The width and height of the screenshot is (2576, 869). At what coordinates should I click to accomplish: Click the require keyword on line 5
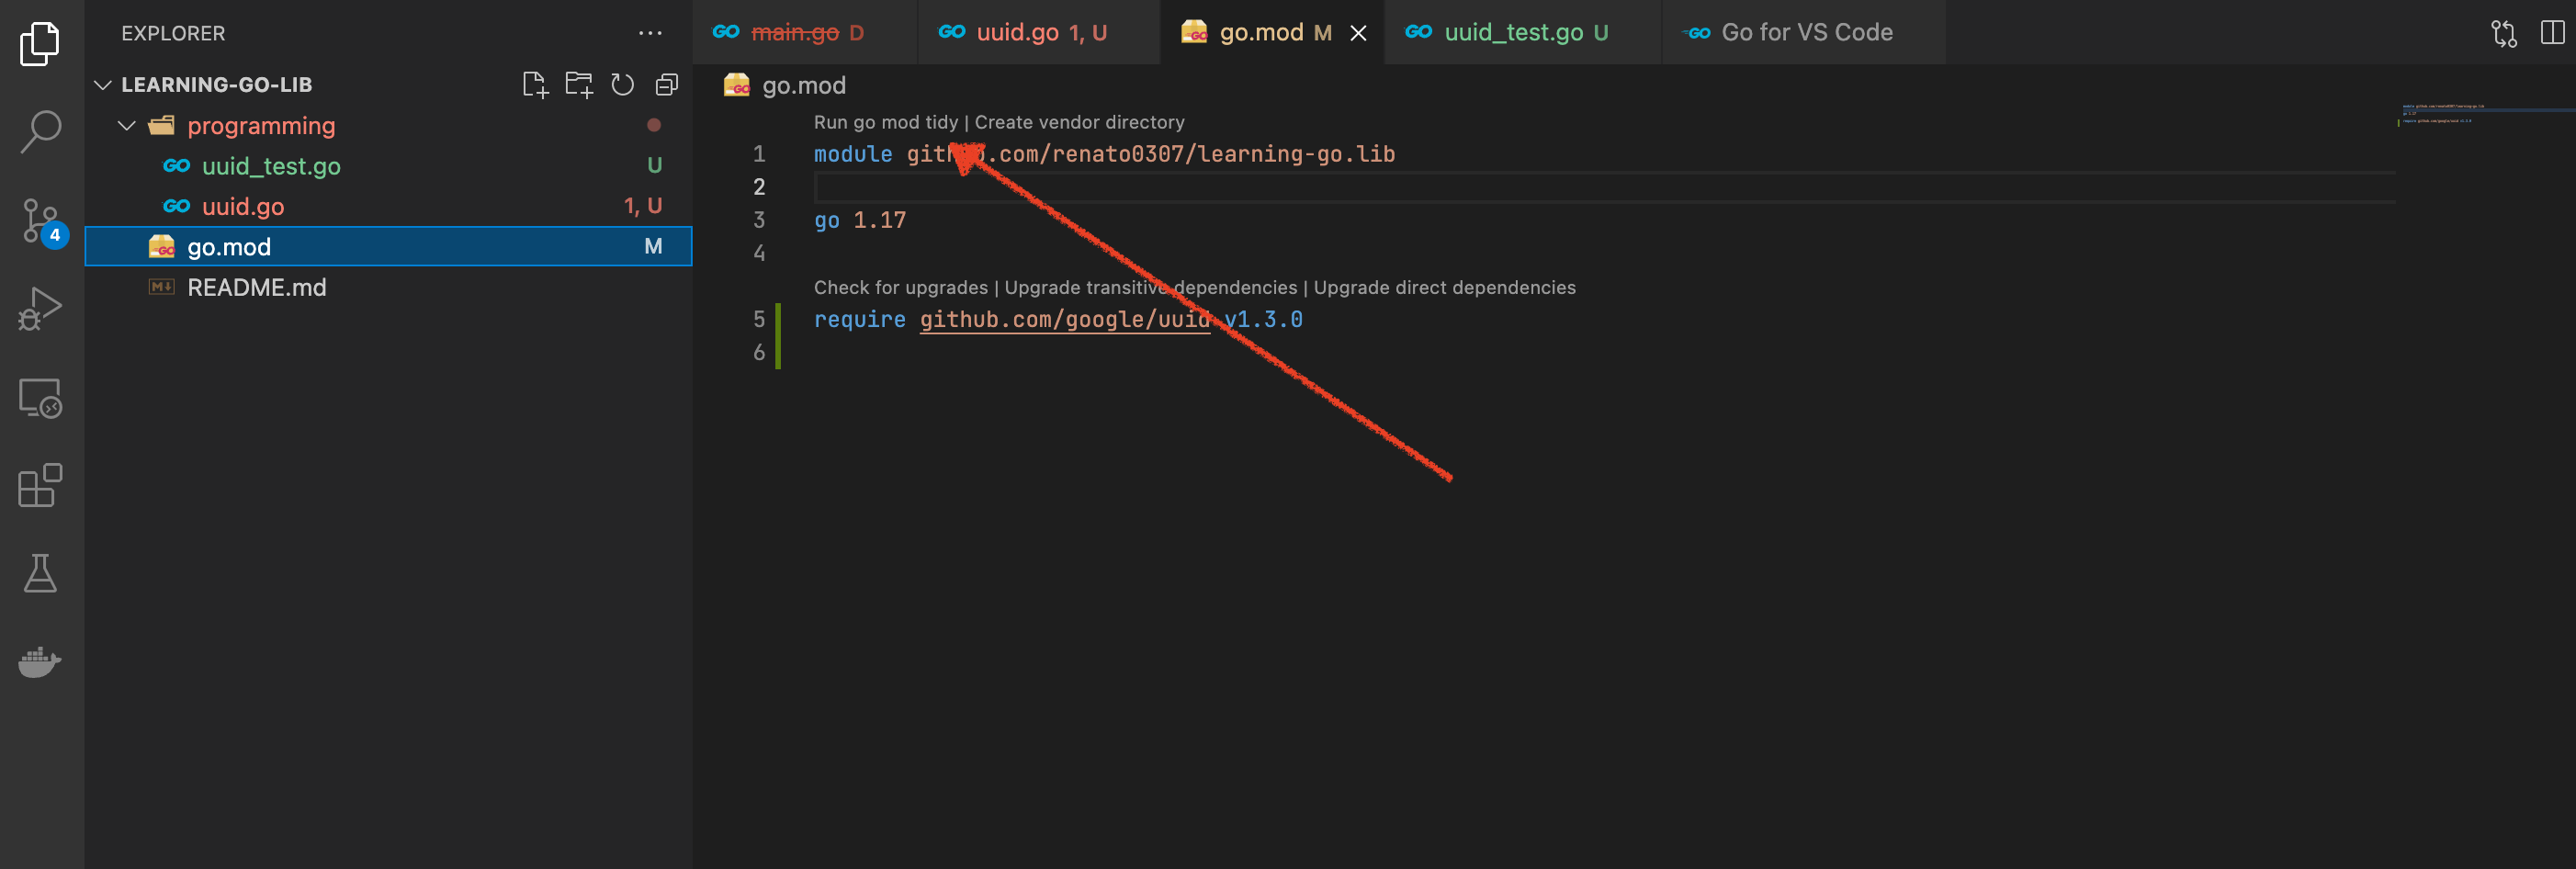[x=859, y=320]
